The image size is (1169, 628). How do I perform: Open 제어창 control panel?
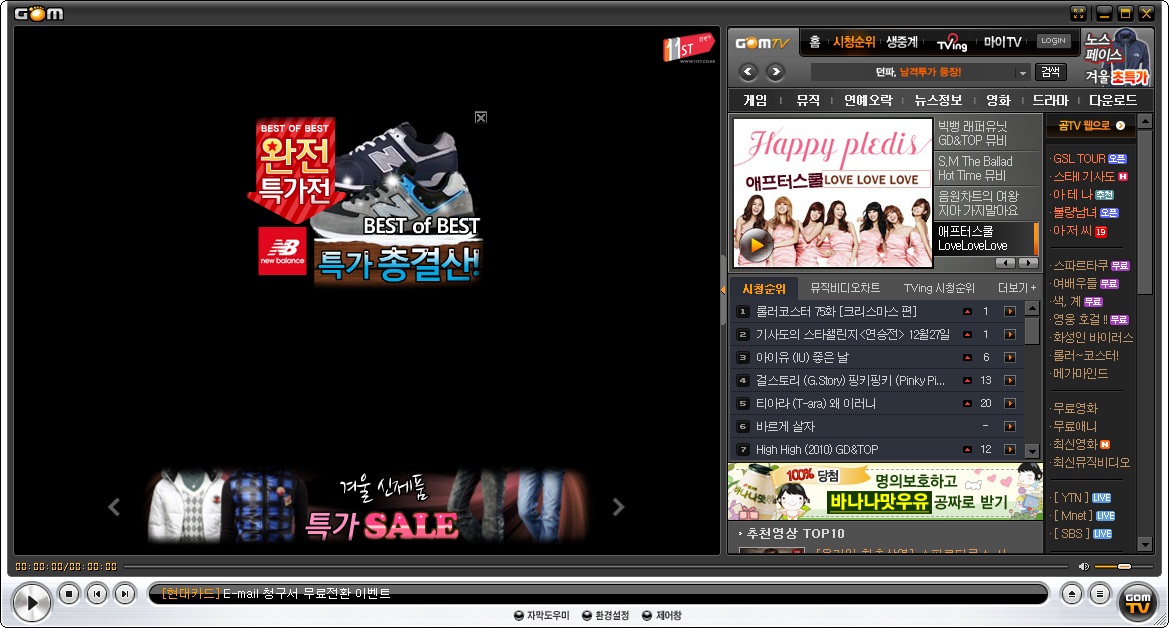coord(662,615)
